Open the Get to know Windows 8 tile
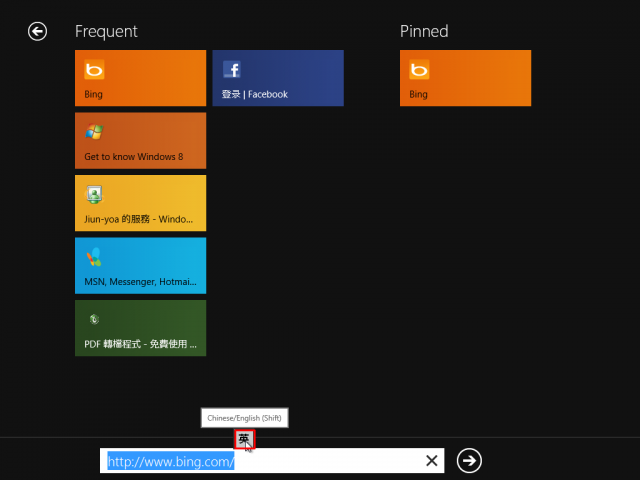The width and height of the screenshot is (640, 480). (x=140, y=140)
